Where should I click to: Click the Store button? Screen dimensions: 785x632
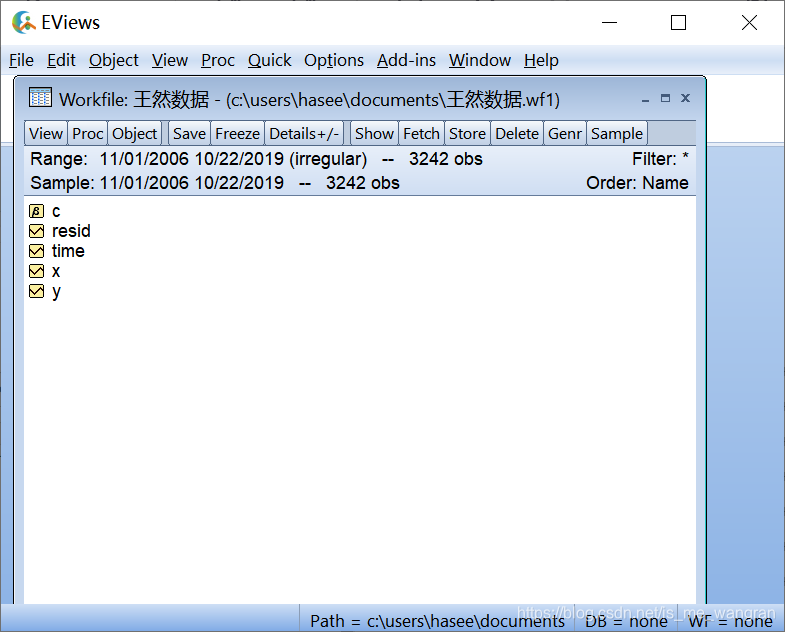(467, 133)
